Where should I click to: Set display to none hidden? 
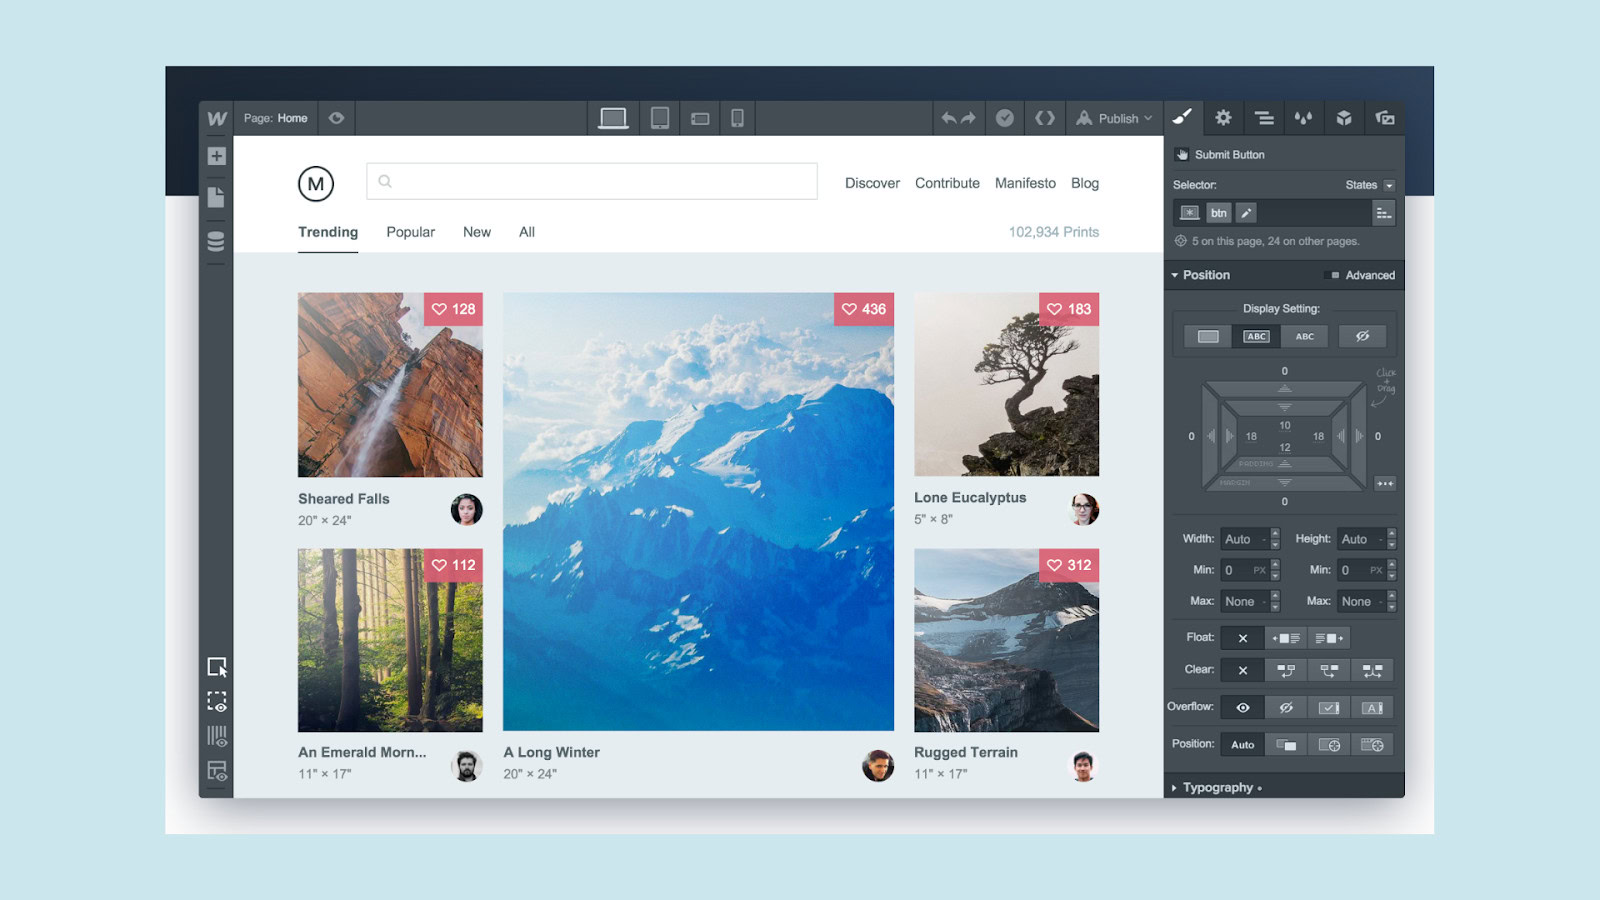pyautogui.click(x=1362, y=337)
